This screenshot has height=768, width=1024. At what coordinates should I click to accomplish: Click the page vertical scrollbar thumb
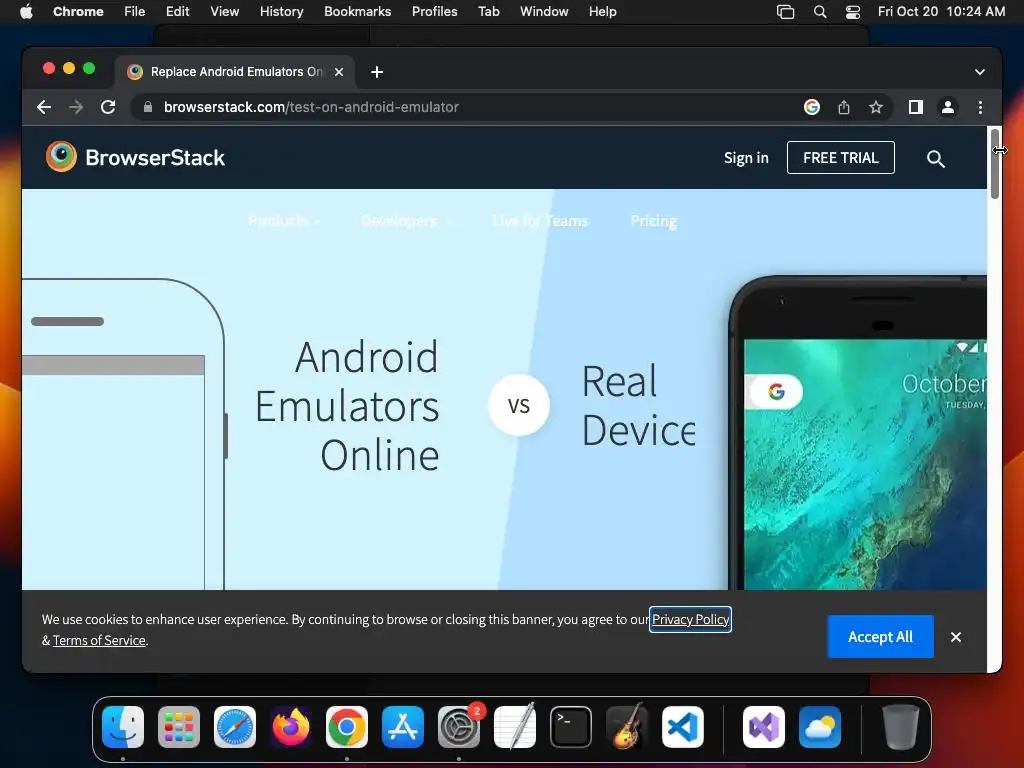pyautogui.click(x=995, y=163)
